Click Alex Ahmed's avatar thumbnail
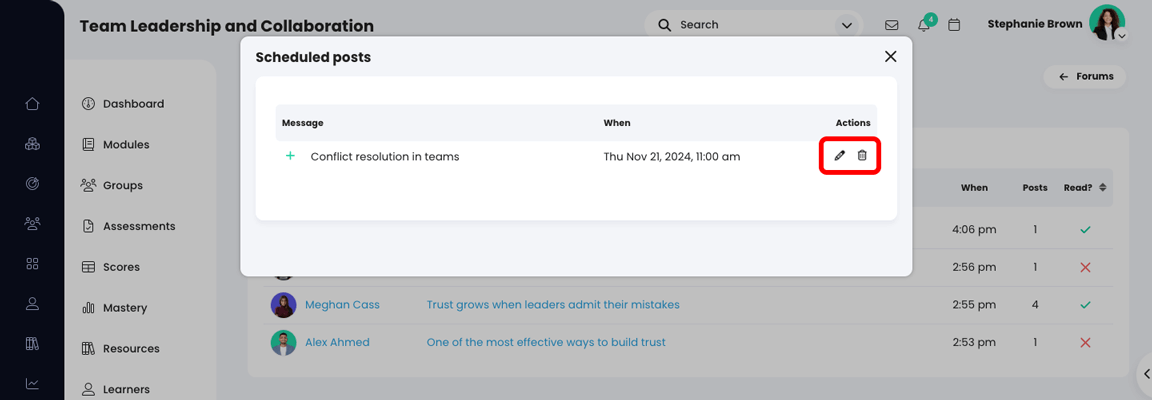The height and width of the screenshot is (400, 1152). [284, 342]
